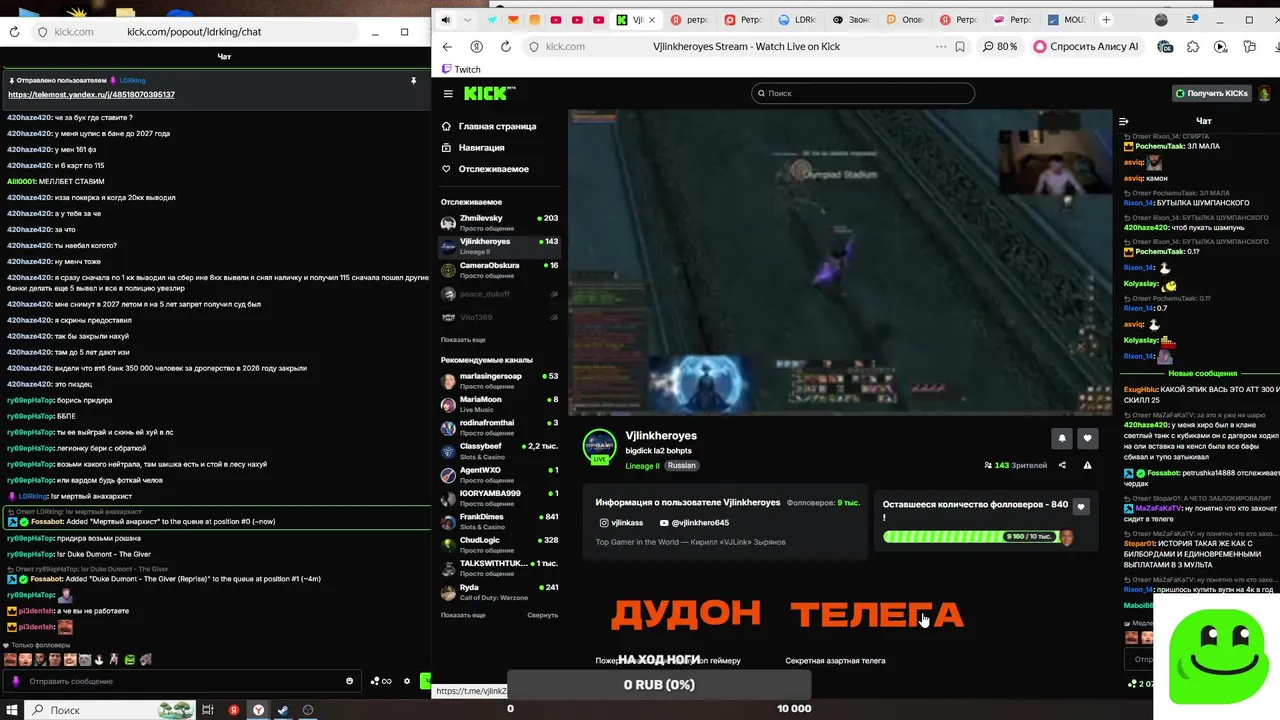Open the FrankDimes recommended channel

tap(499, 522)
